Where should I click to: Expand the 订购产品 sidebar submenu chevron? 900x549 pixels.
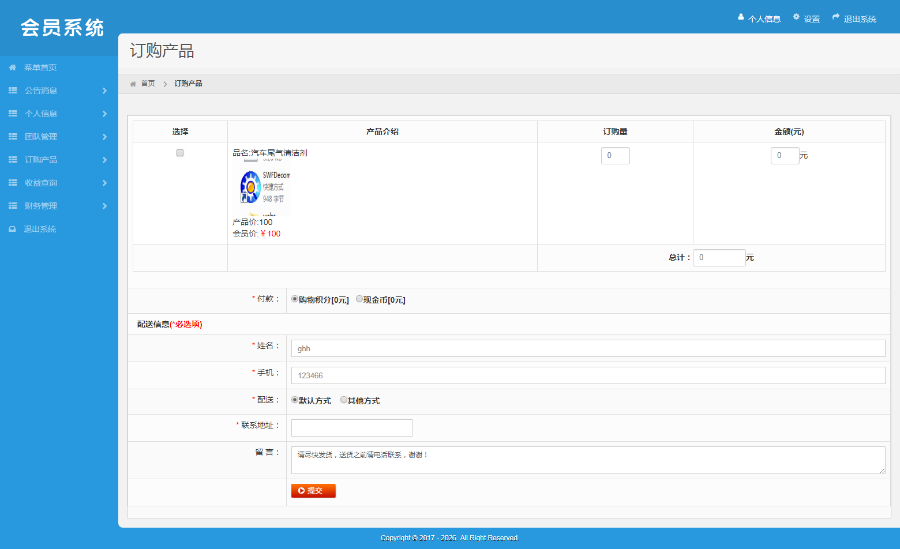pos(104,159)
